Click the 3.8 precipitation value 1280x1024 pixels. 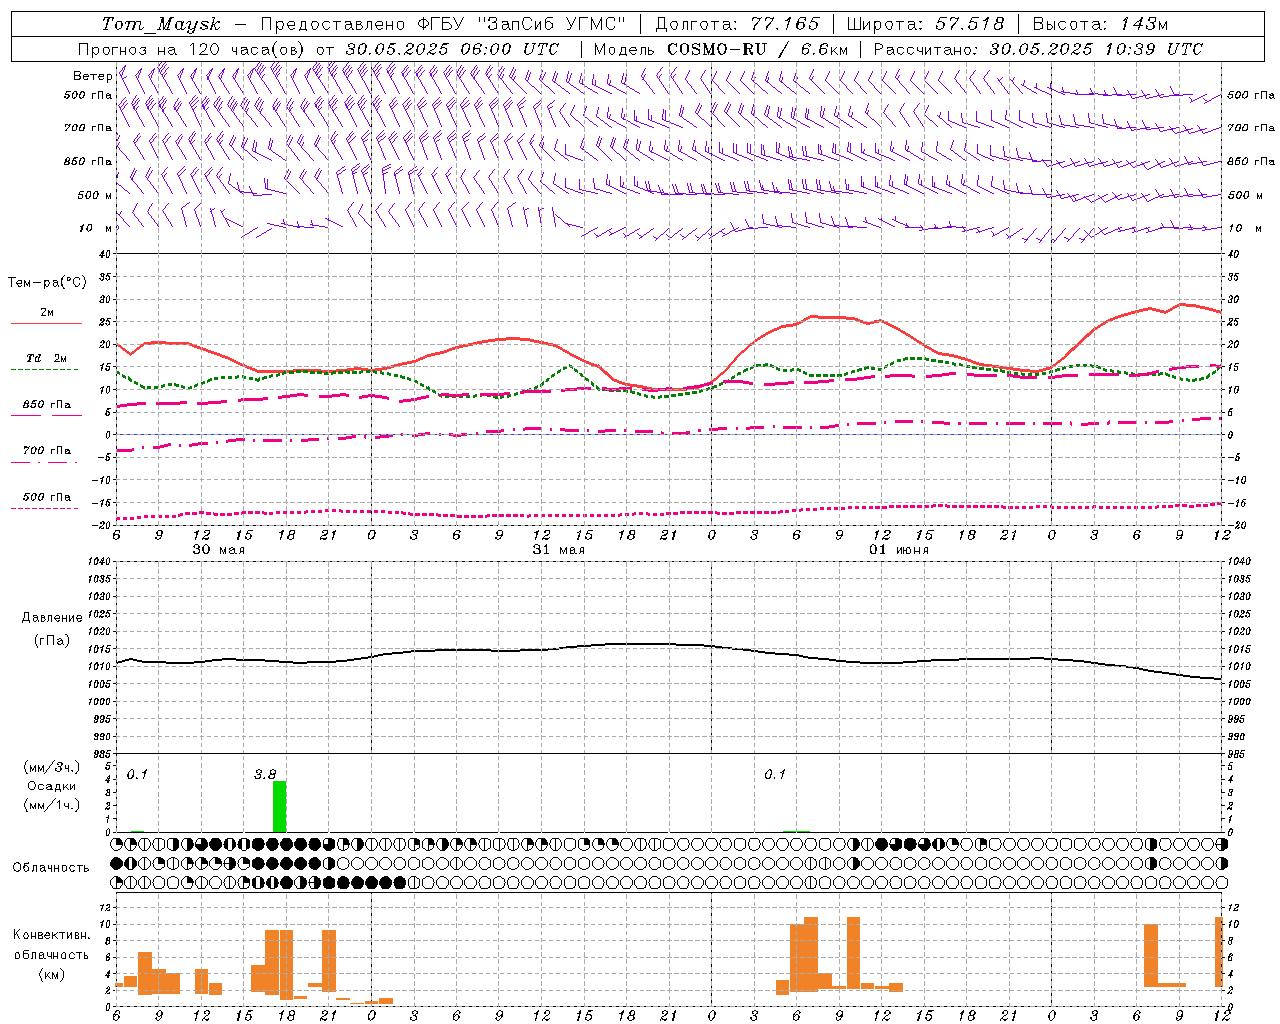click(x=265, y=774)
